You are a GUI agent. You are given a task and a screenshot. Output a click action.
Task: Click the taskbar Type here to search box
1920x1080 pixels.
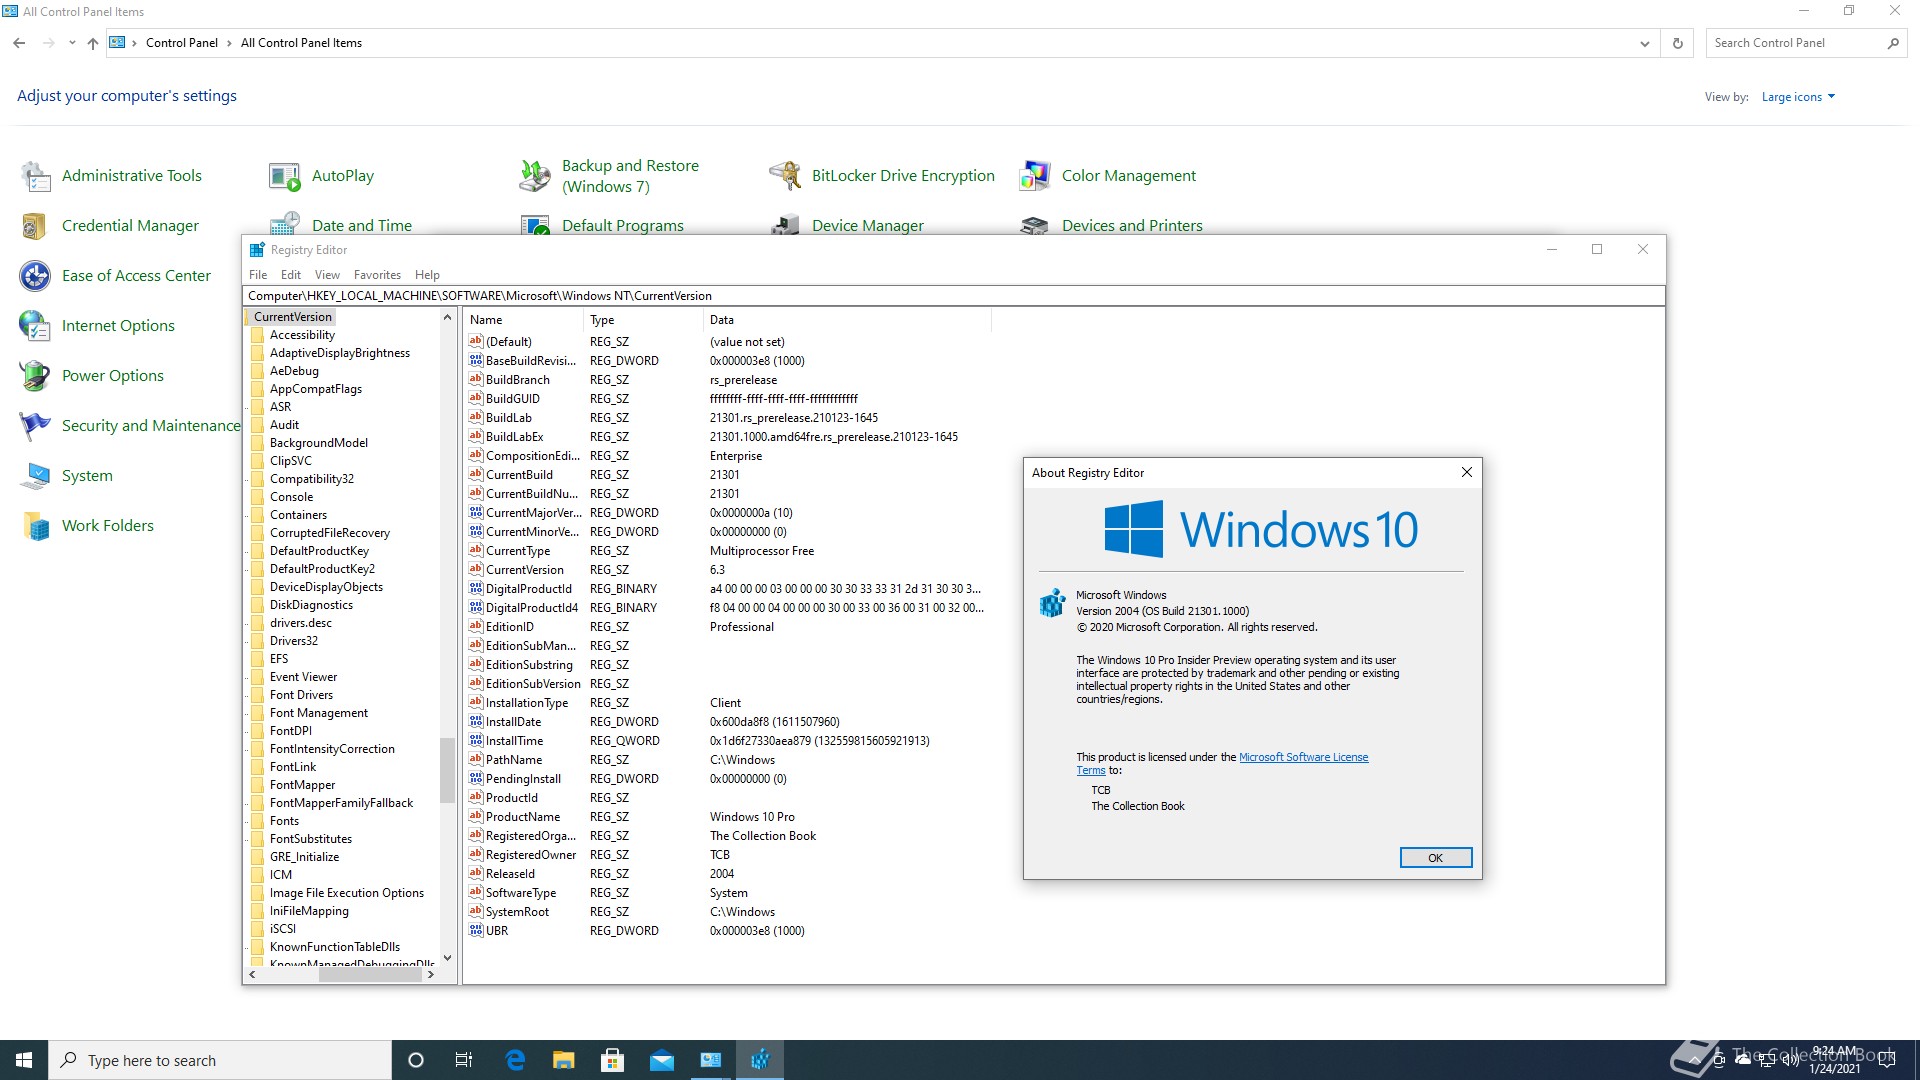coord(220,1060)
